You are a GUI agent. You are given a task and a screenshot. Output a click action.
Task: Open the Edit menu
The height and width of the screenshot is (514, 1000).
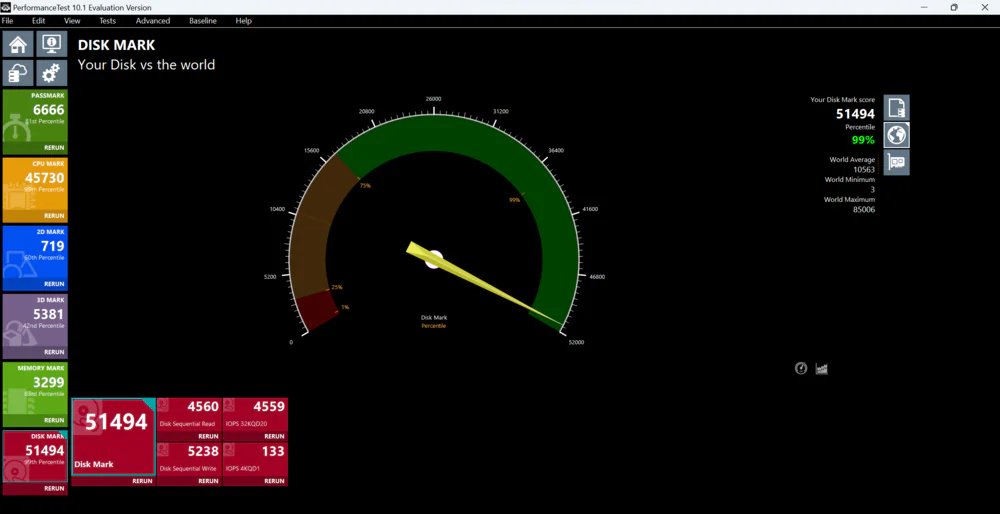coord(39,21)
